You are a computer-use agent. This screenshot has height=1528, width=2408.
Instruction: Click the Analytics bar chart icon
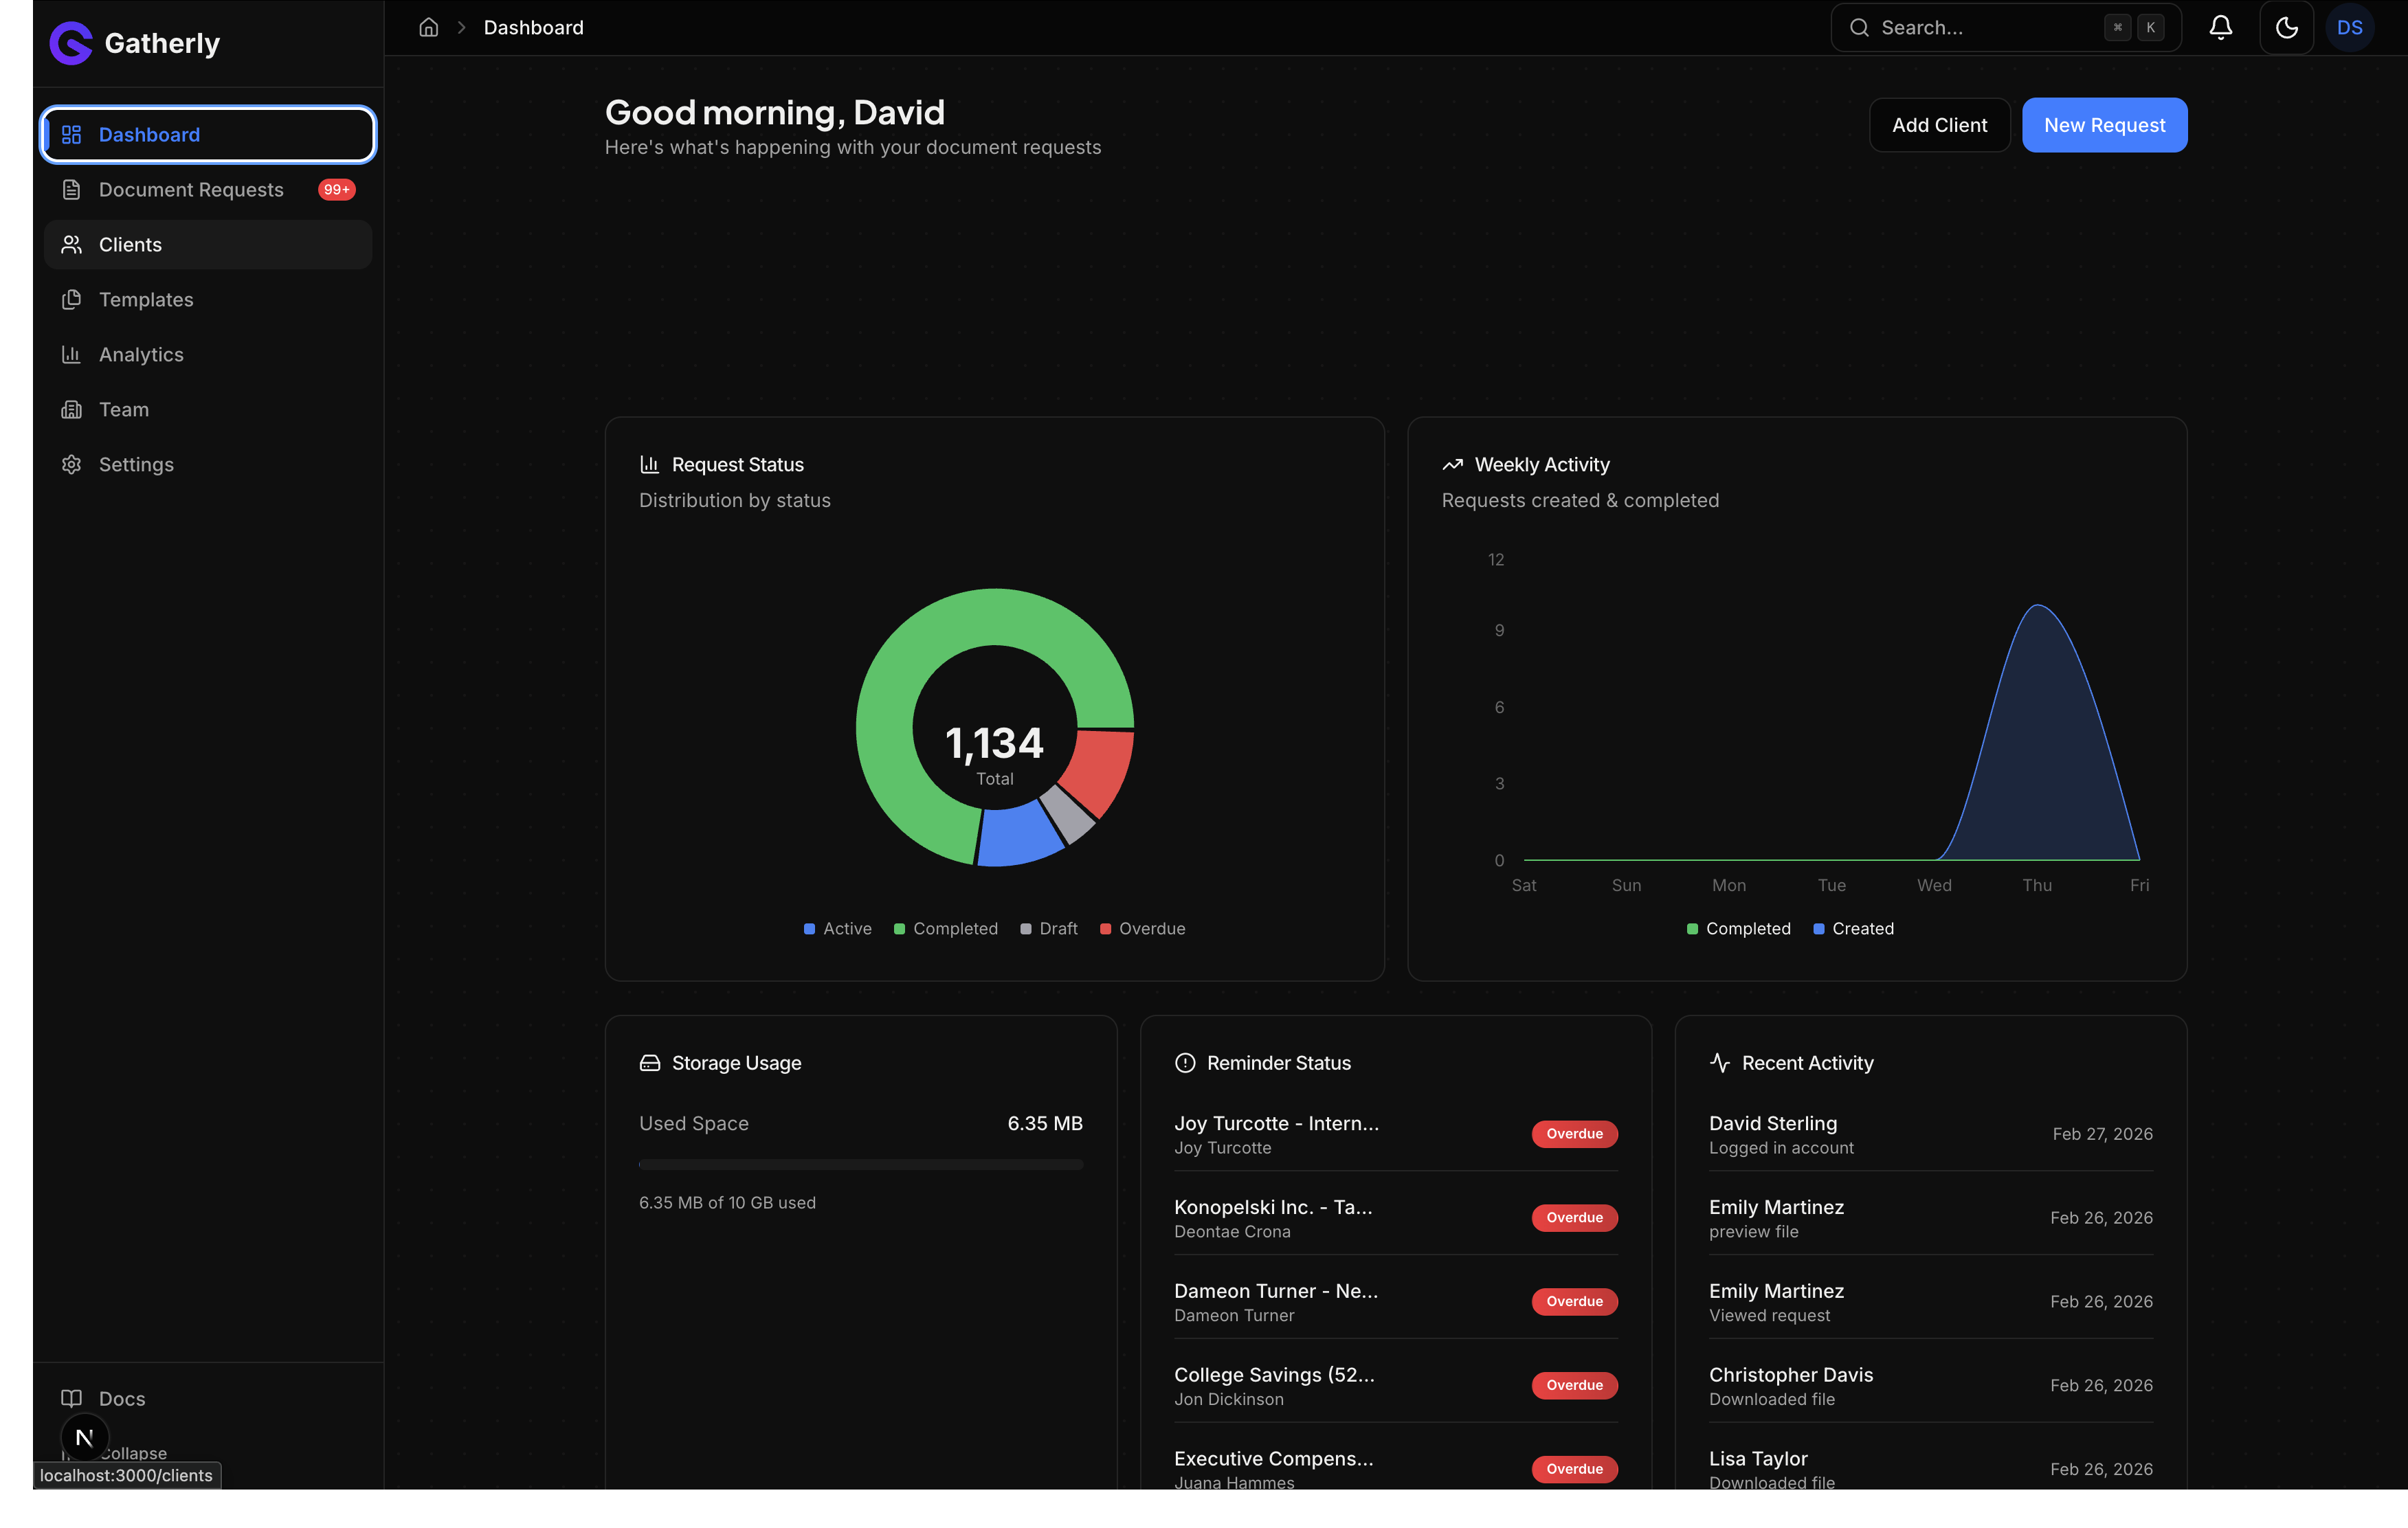click(71, 354)
